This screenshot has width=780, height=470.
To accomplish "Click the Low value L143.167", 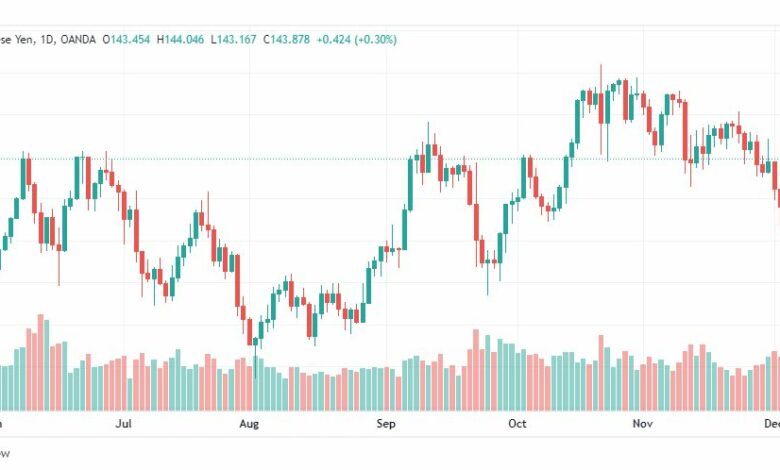I will click(x=233, y=39).
